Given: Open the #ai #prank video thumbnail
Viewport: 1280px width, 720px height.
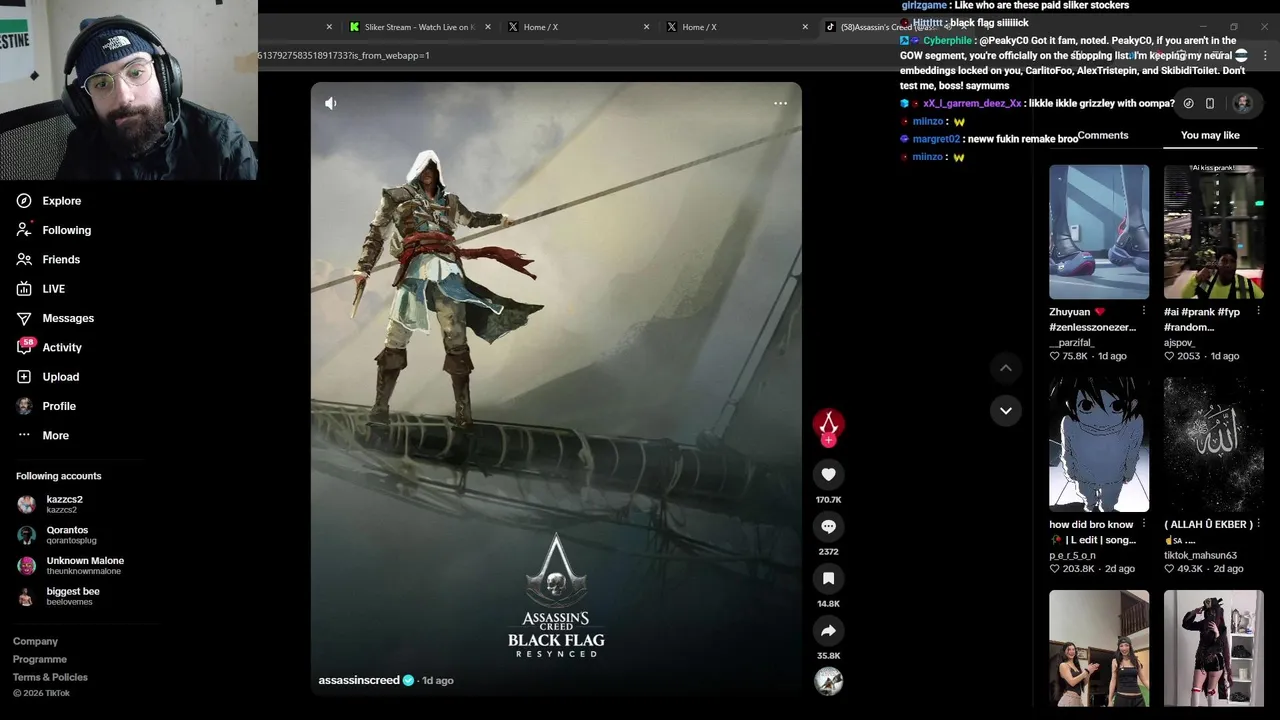Looking at the screenshot, I should (1213, 232).
